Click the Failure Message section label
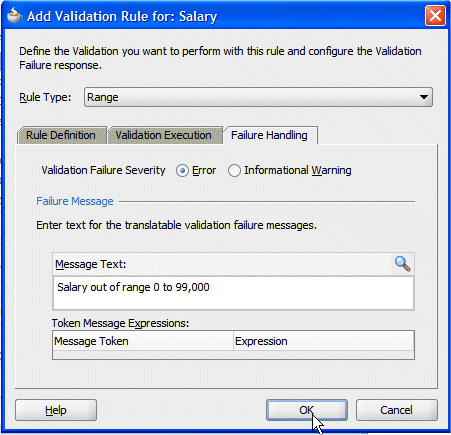This screenshot has width=451, height=435. point(75,201)
